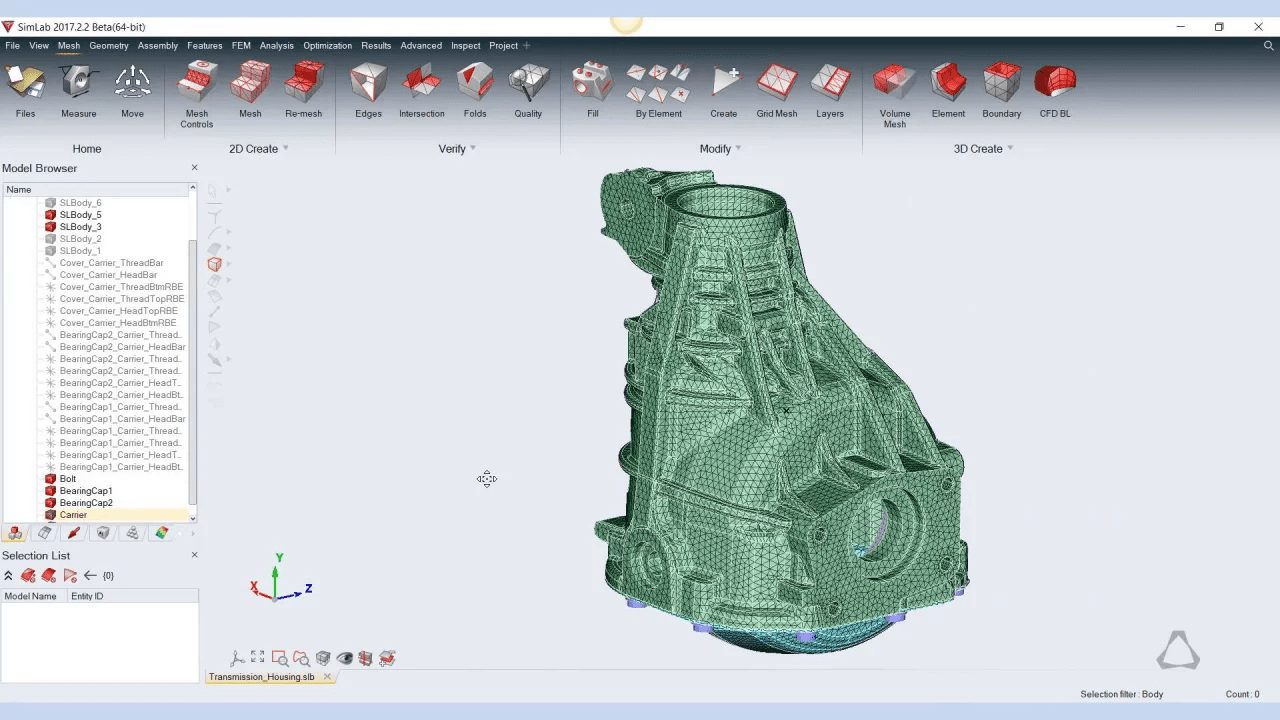This screenshot has width=1280, height=720.
Task: Select the Re-mesh tool
Action: [x=303, y=92]
